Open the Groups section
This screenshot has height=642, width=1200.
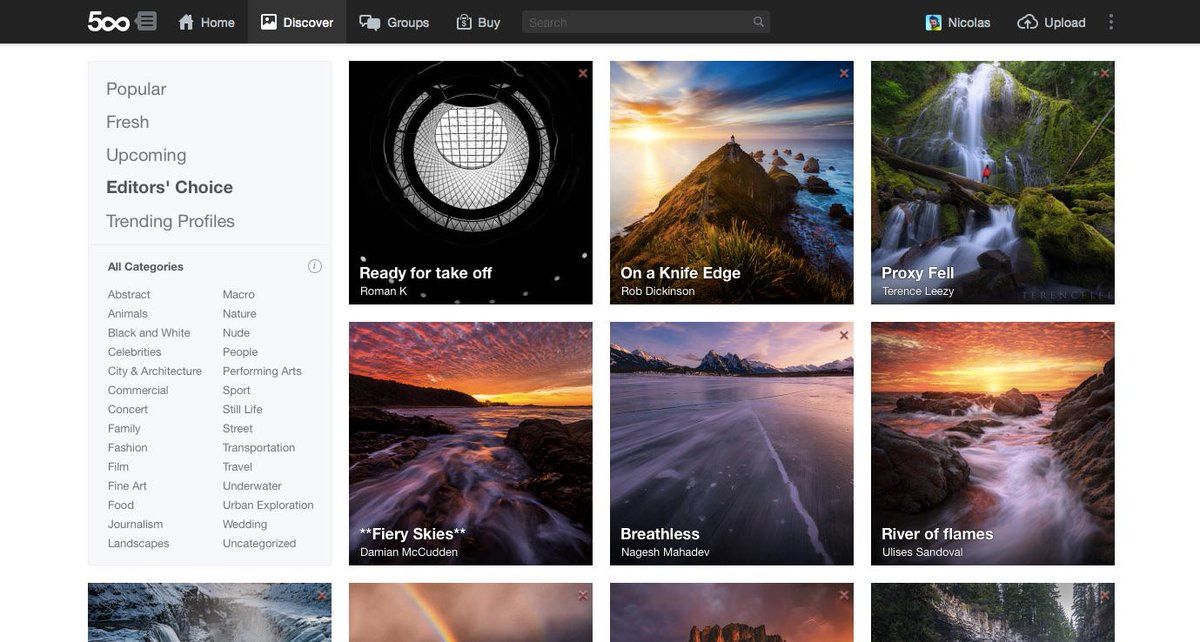click(394, 22)
